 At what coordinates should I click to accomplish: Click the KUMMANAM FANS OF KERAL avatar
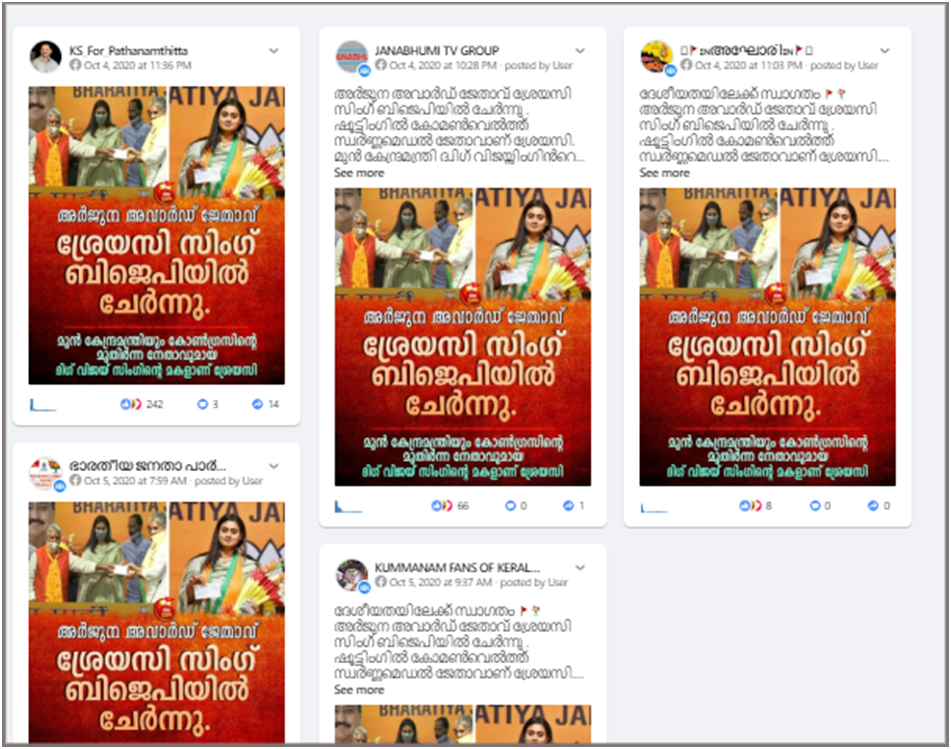coord(351,574)
